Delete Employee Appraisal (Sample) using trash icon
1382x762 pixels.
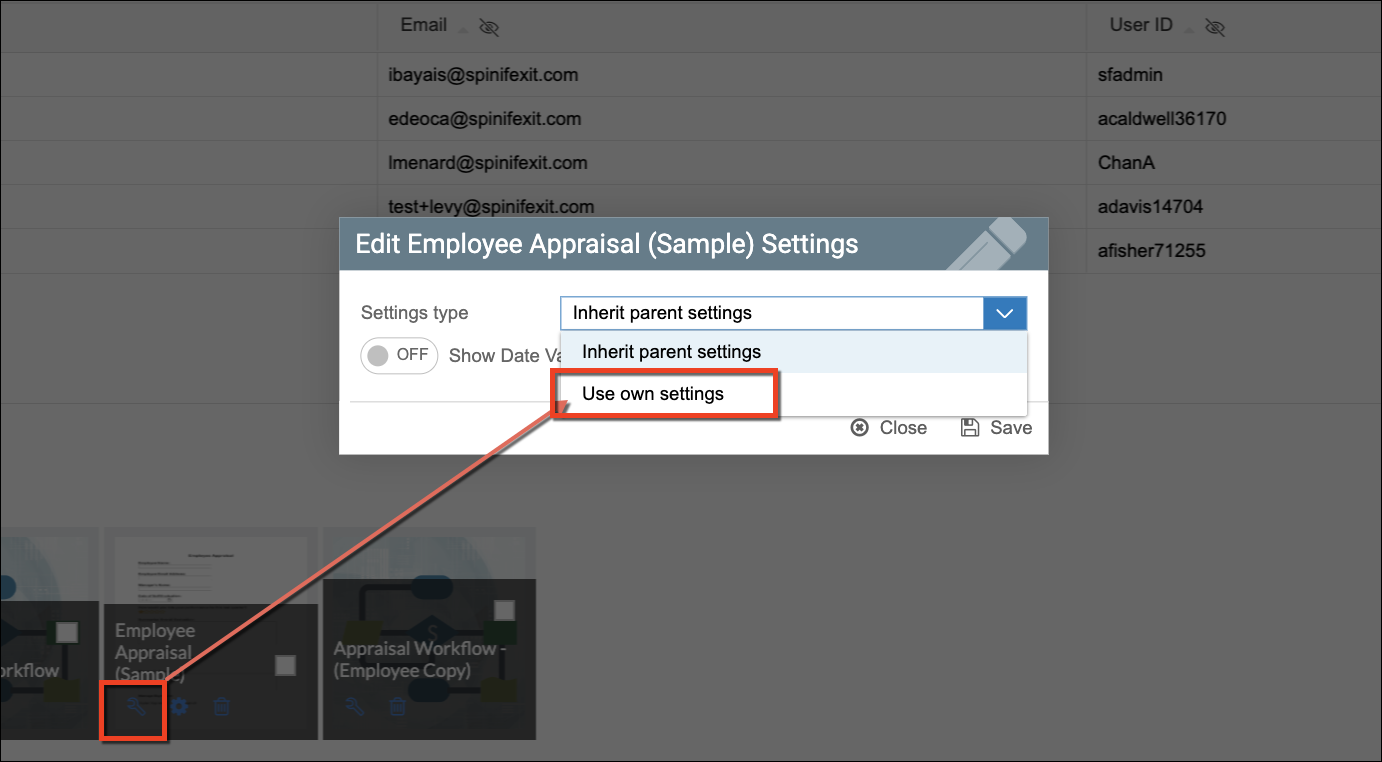tap(222, 707)
